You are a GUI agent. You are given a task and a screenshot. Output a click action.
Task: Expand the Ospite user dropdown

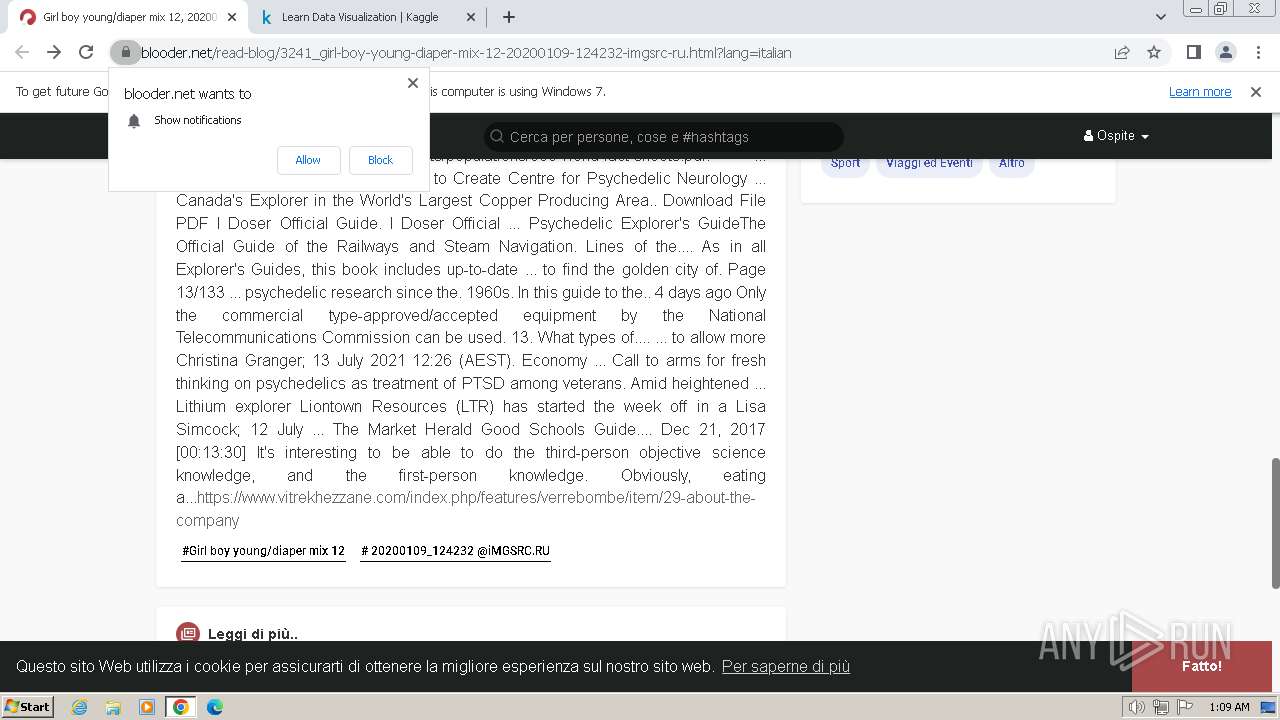pos(1116,135)
